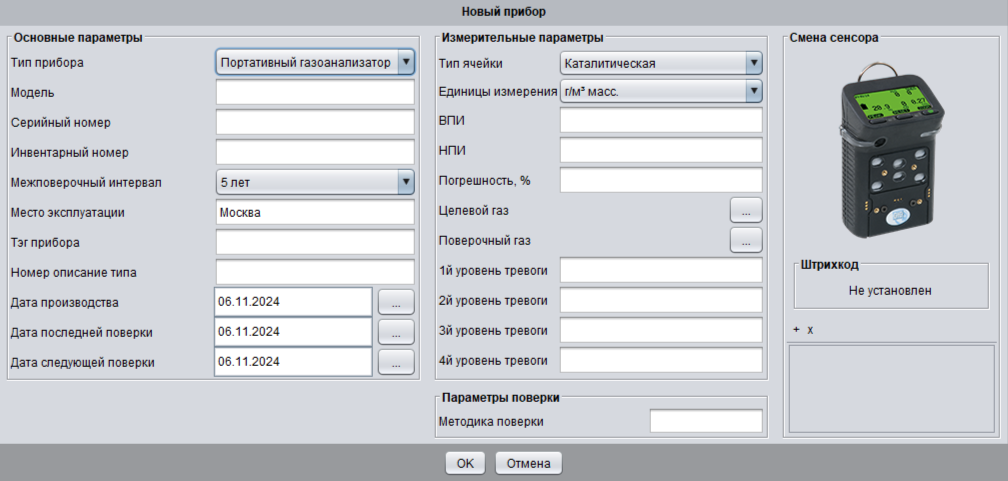Open the Межповерочный интервал dropdown
This screenshot has height=481, width=1008.
[x=405, y=182]
